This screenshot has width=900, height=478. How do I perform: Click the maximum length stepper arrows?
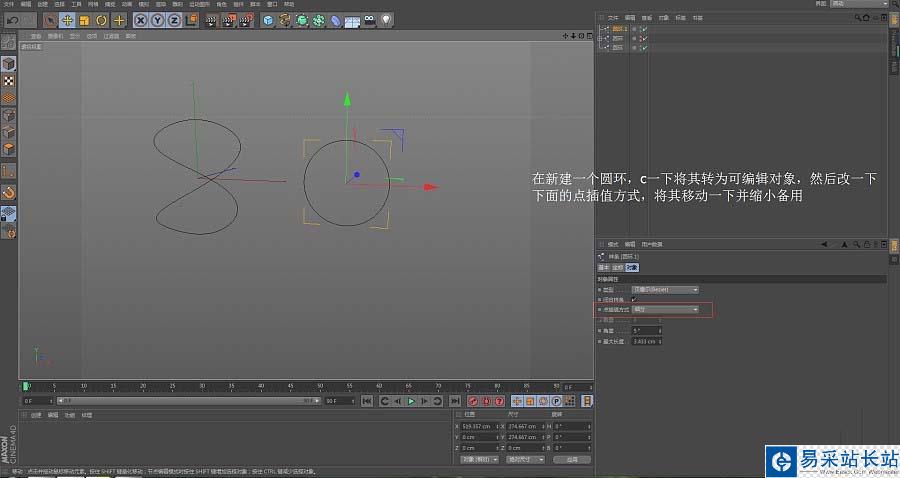660,341
